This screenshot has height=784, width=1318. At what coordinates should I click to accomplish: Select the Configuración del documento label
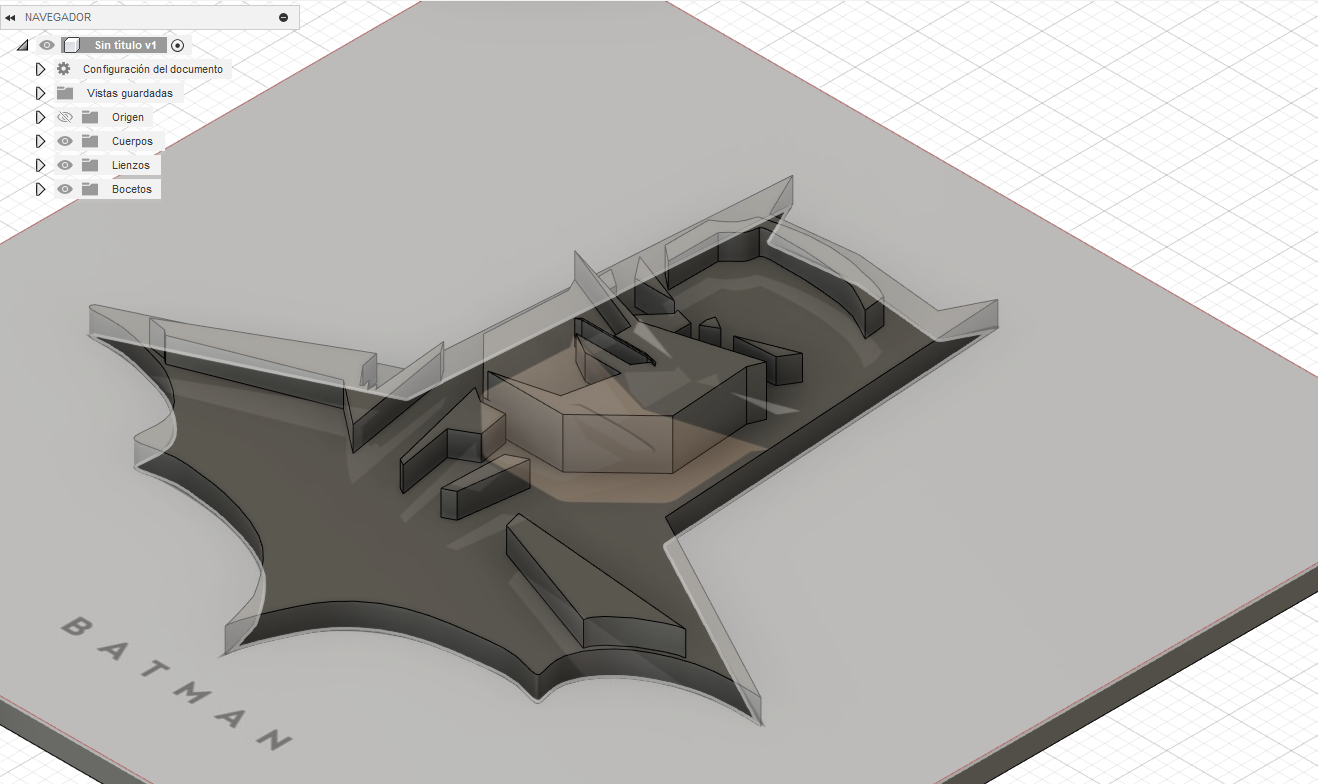(x=153, y=69)
